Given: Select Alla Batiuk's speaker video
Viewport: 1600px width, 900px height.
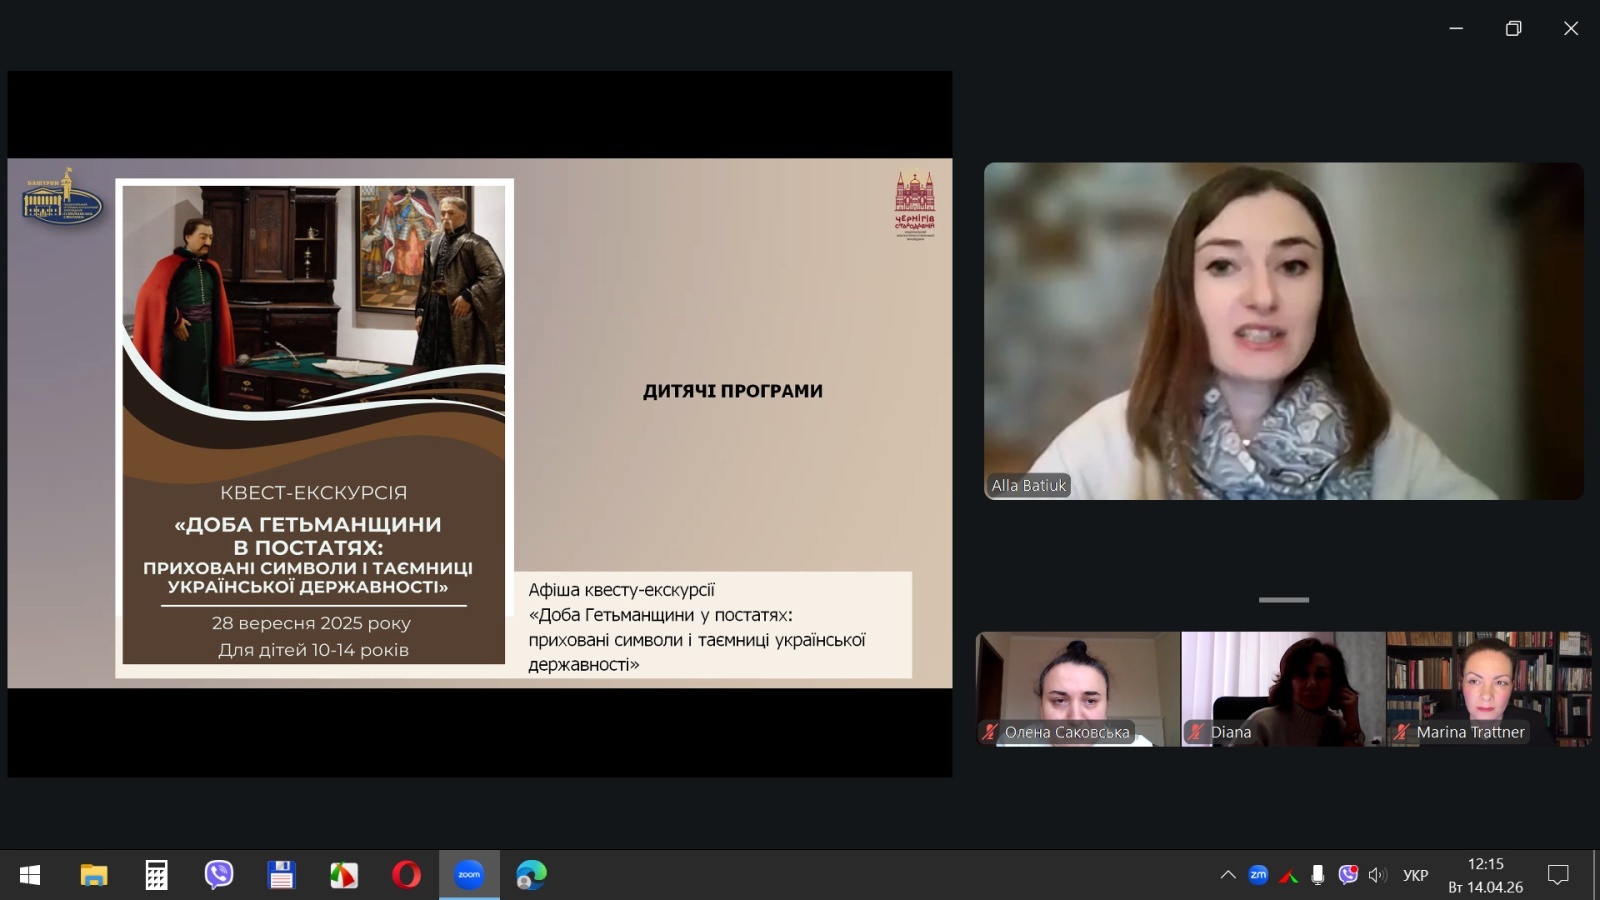Looking at the screenshot, I should tap(1283, 331).
